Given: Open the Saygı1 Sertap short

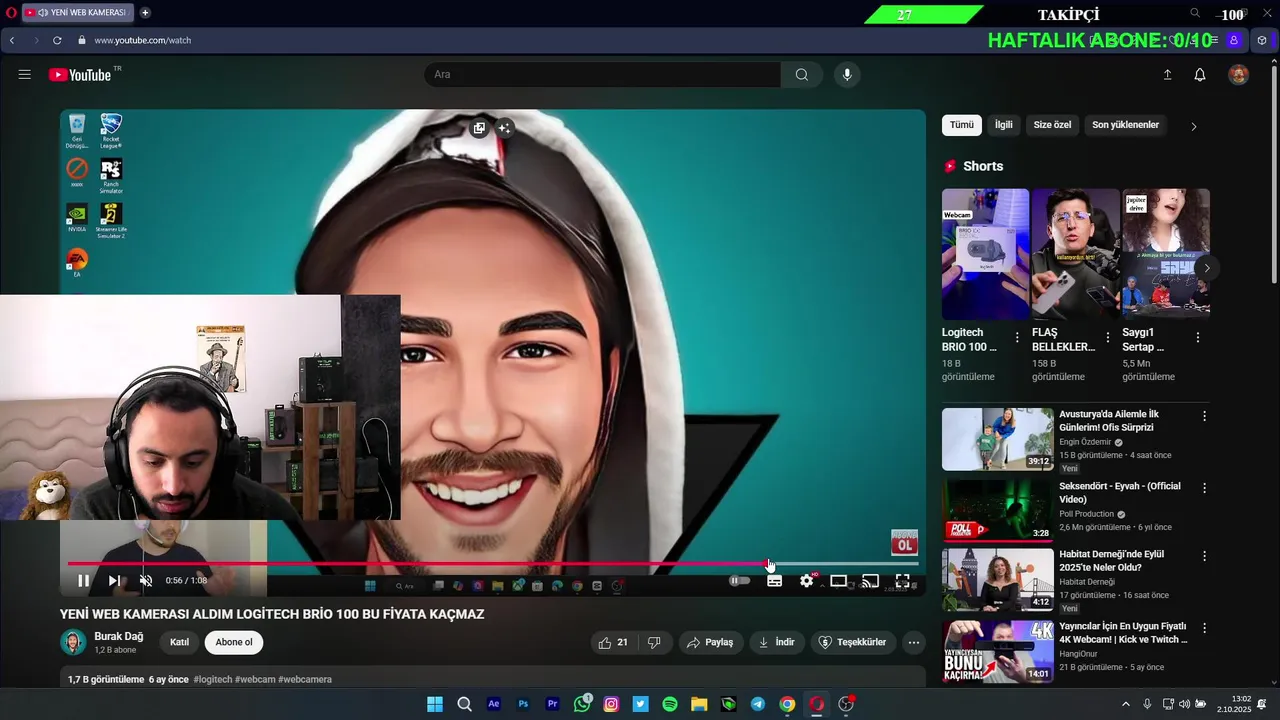Looking at the screenshot, I should pos(1166,254).
